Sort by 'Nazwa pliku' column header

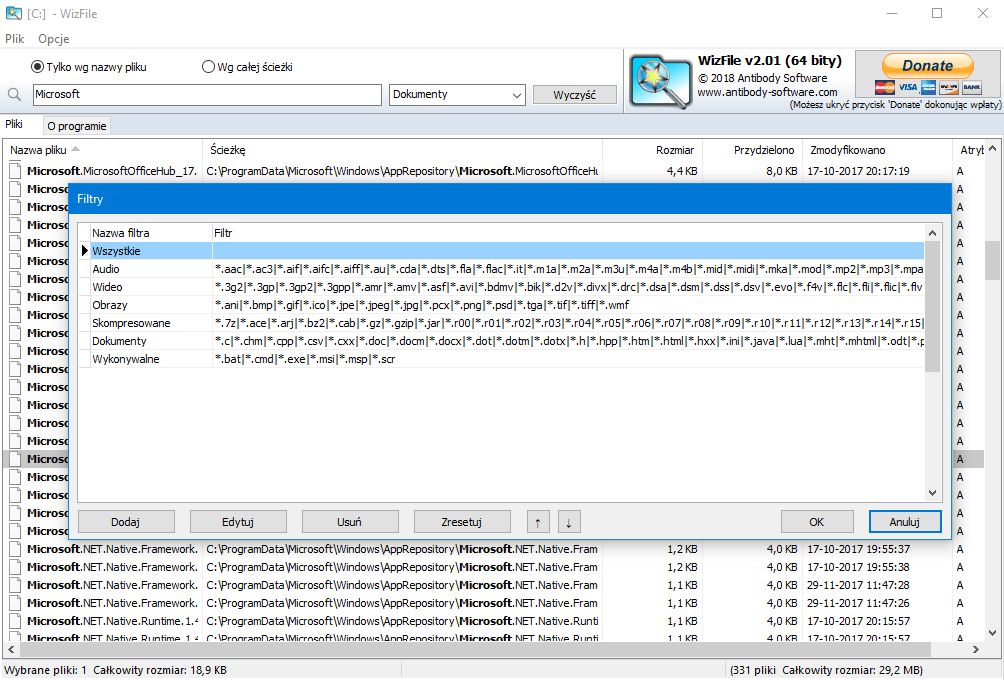pyautogui.click(x=102, y=150)
